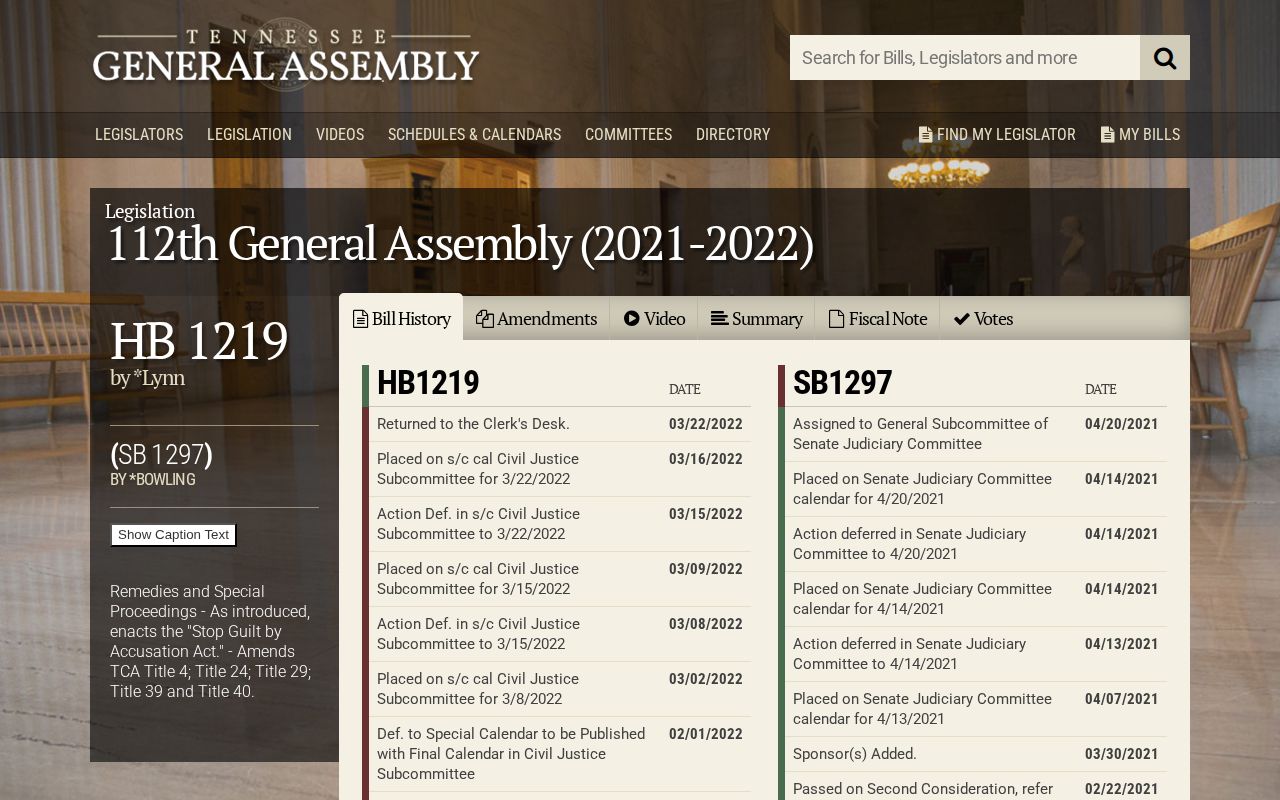
Task: Open the Directory menu
Action: (x=733, y=135)
